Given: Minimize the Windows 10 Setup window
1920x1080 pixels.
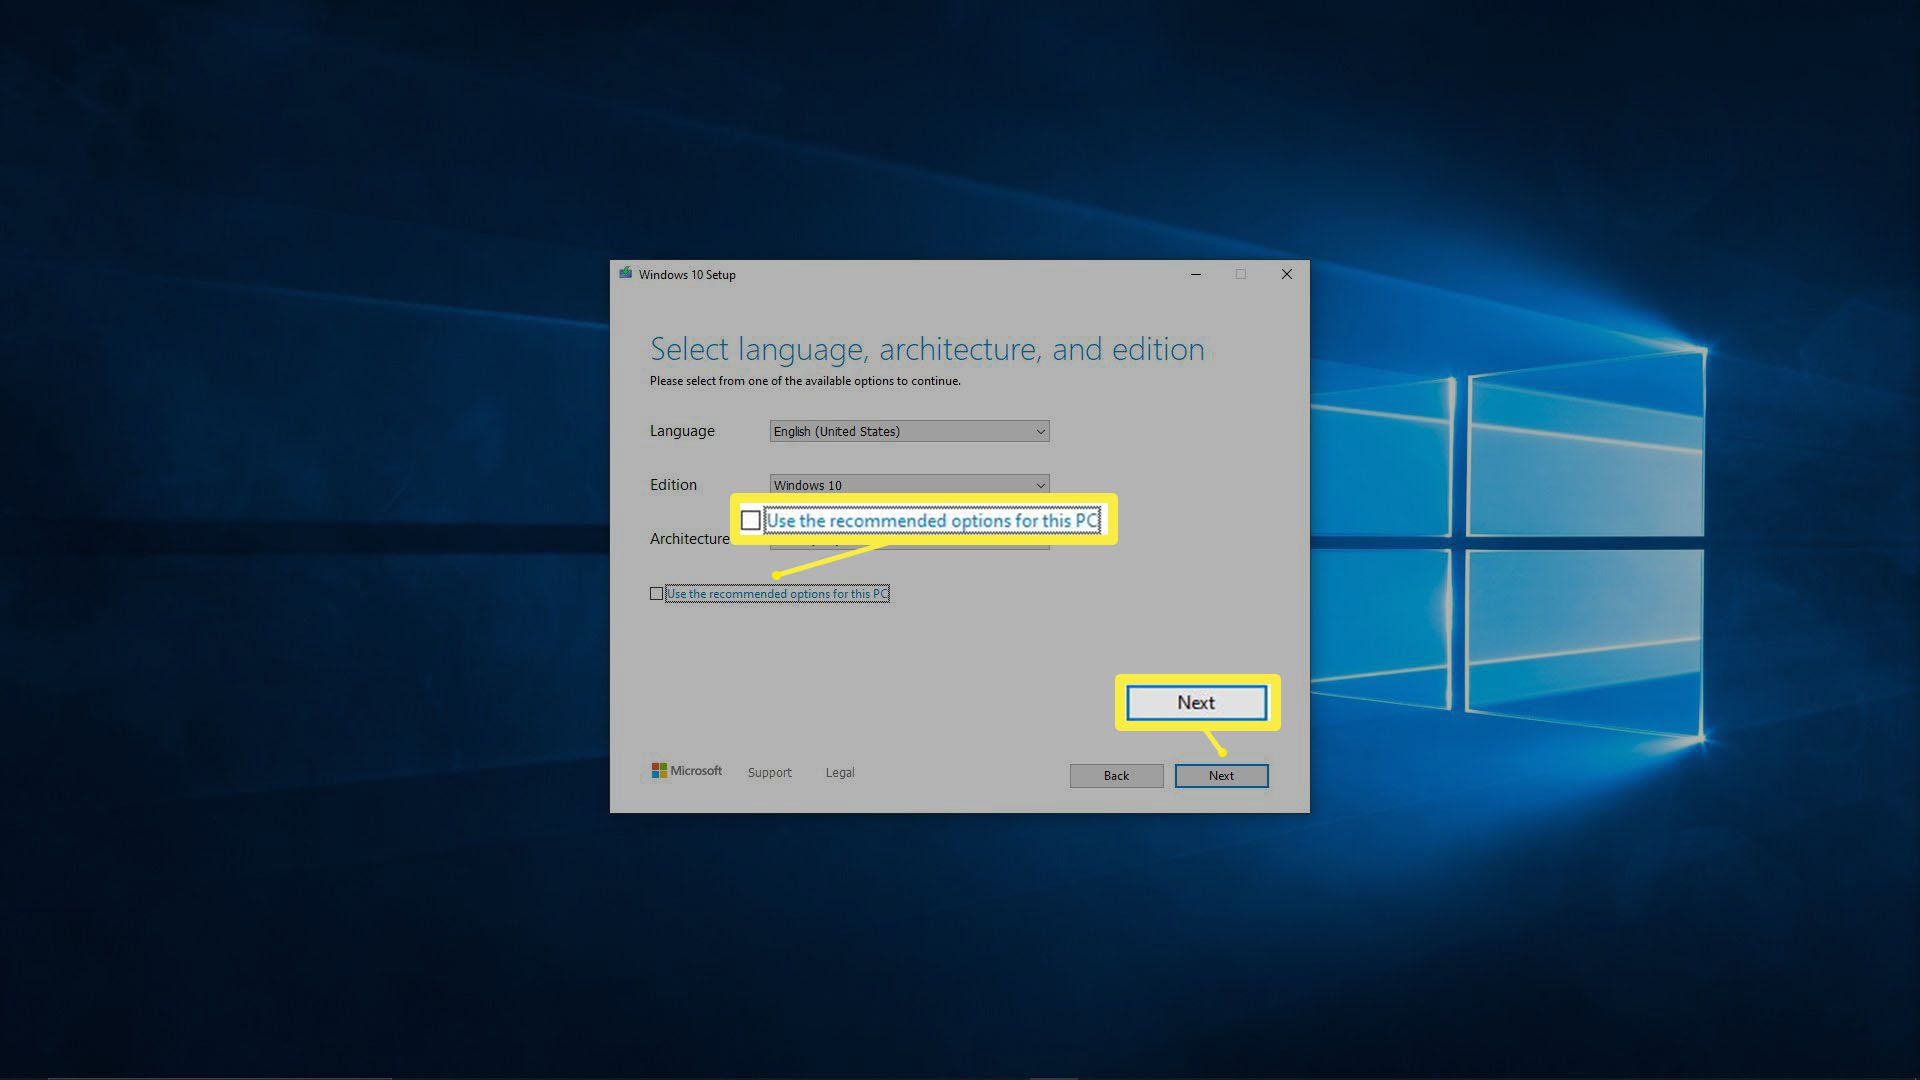Looking at the screenshot, I should tap(1196, 274).
